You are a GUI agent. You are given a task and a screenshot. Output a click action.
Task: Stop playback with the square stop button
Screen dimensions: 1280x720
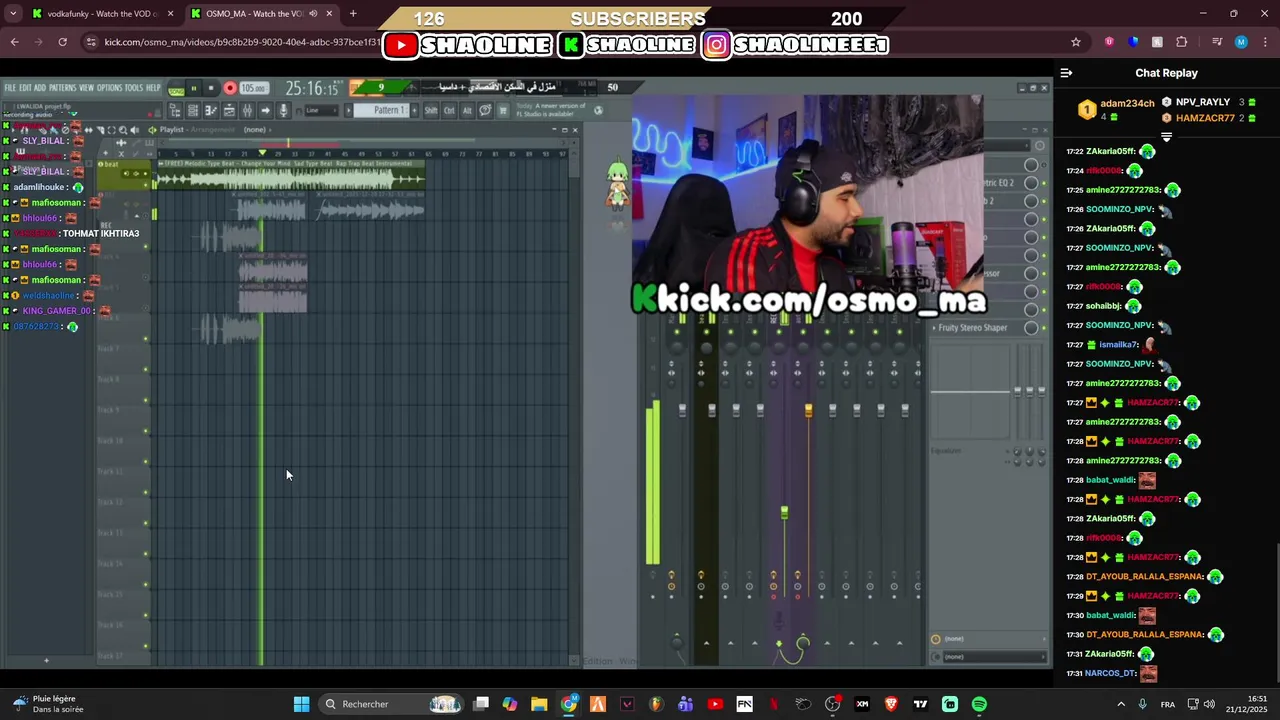point(211,88)
